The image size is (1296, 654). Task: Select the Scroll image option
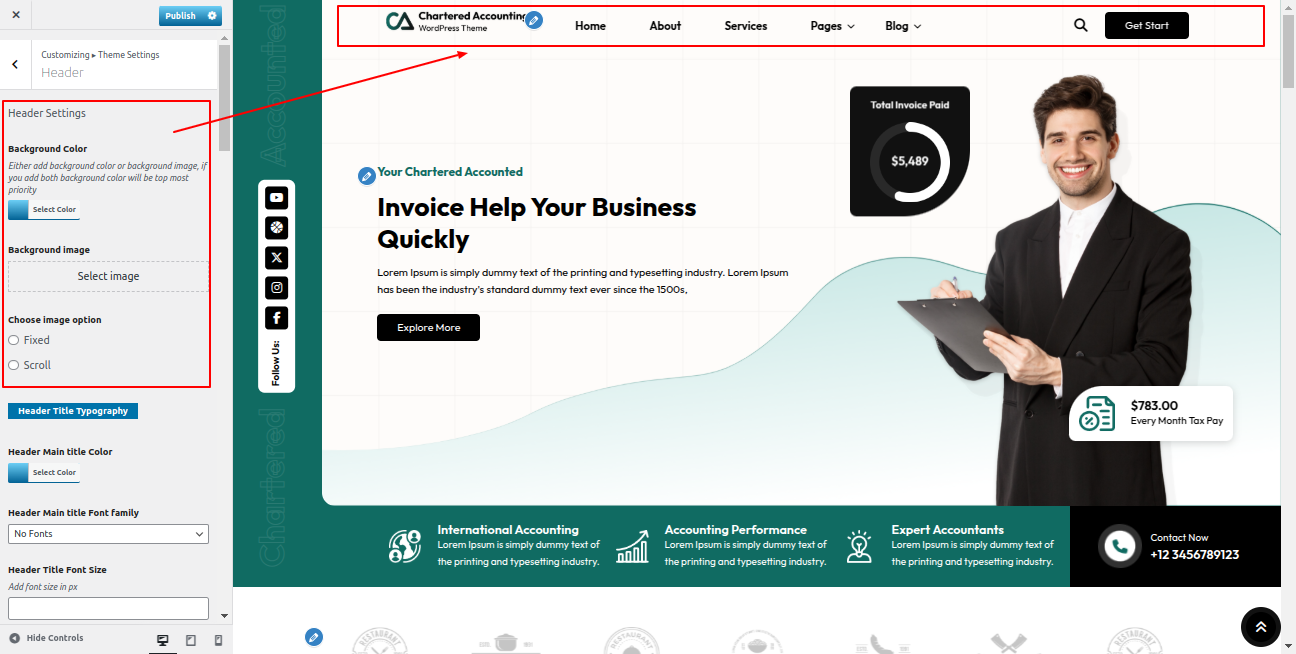pos(14,366)
